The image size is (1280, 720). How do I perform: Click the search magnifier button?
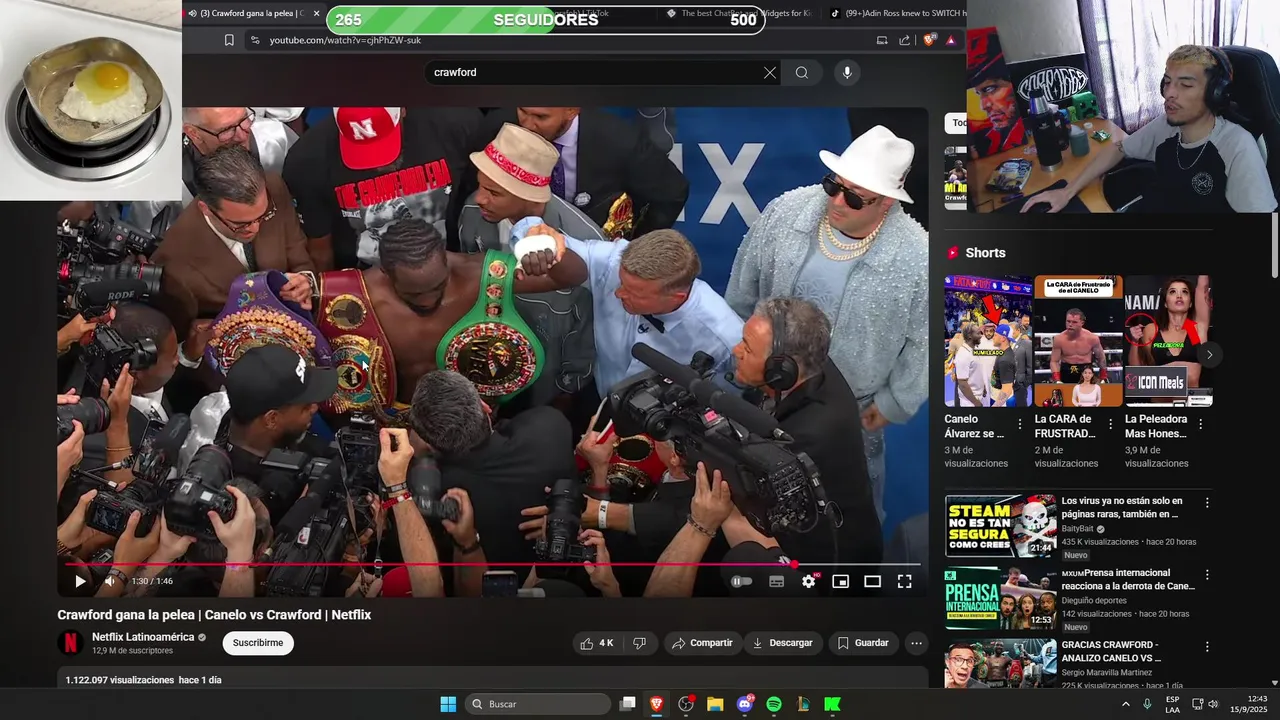(802, 72)
